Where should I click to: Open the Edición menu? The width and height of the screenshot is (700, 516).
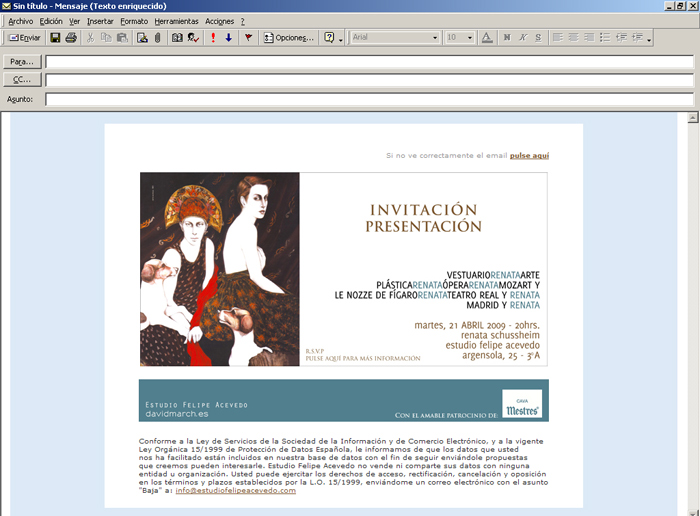pyautogui.click(x=51, y=21)
